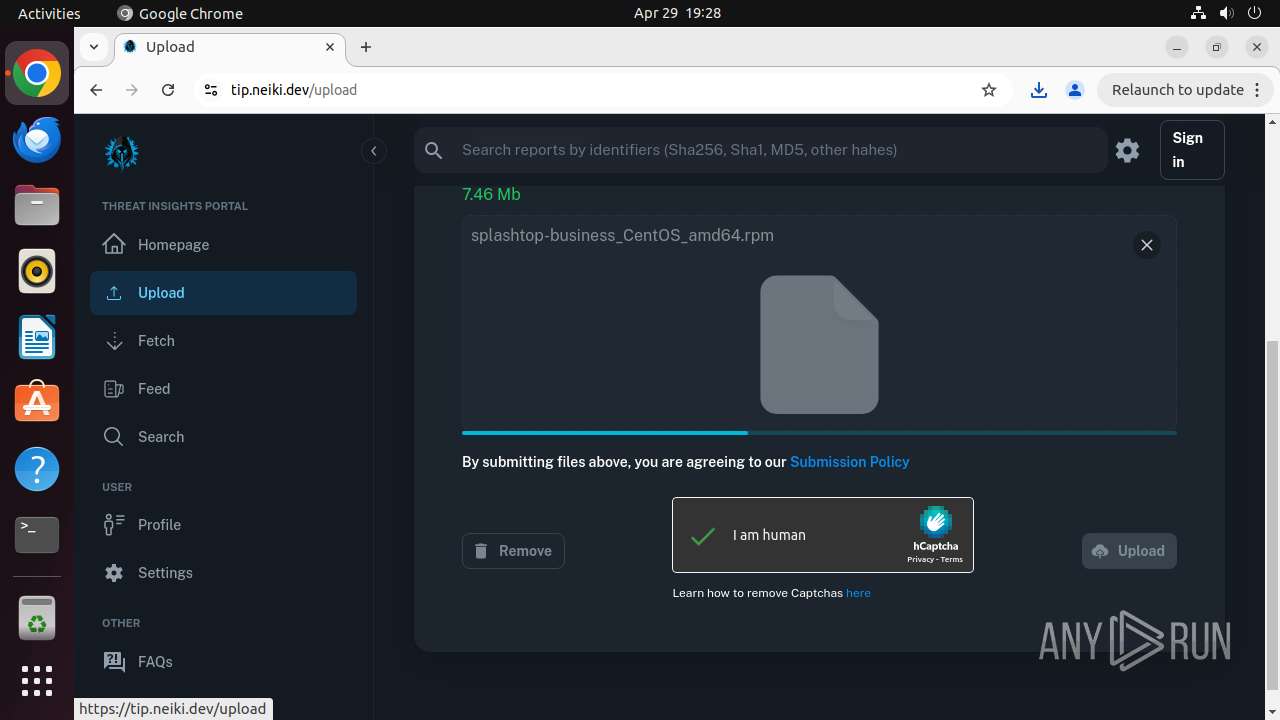Viewport: 1280px width, 720px height.
Task: Launch Google Chrome from the dock
Action: point(37,74)
